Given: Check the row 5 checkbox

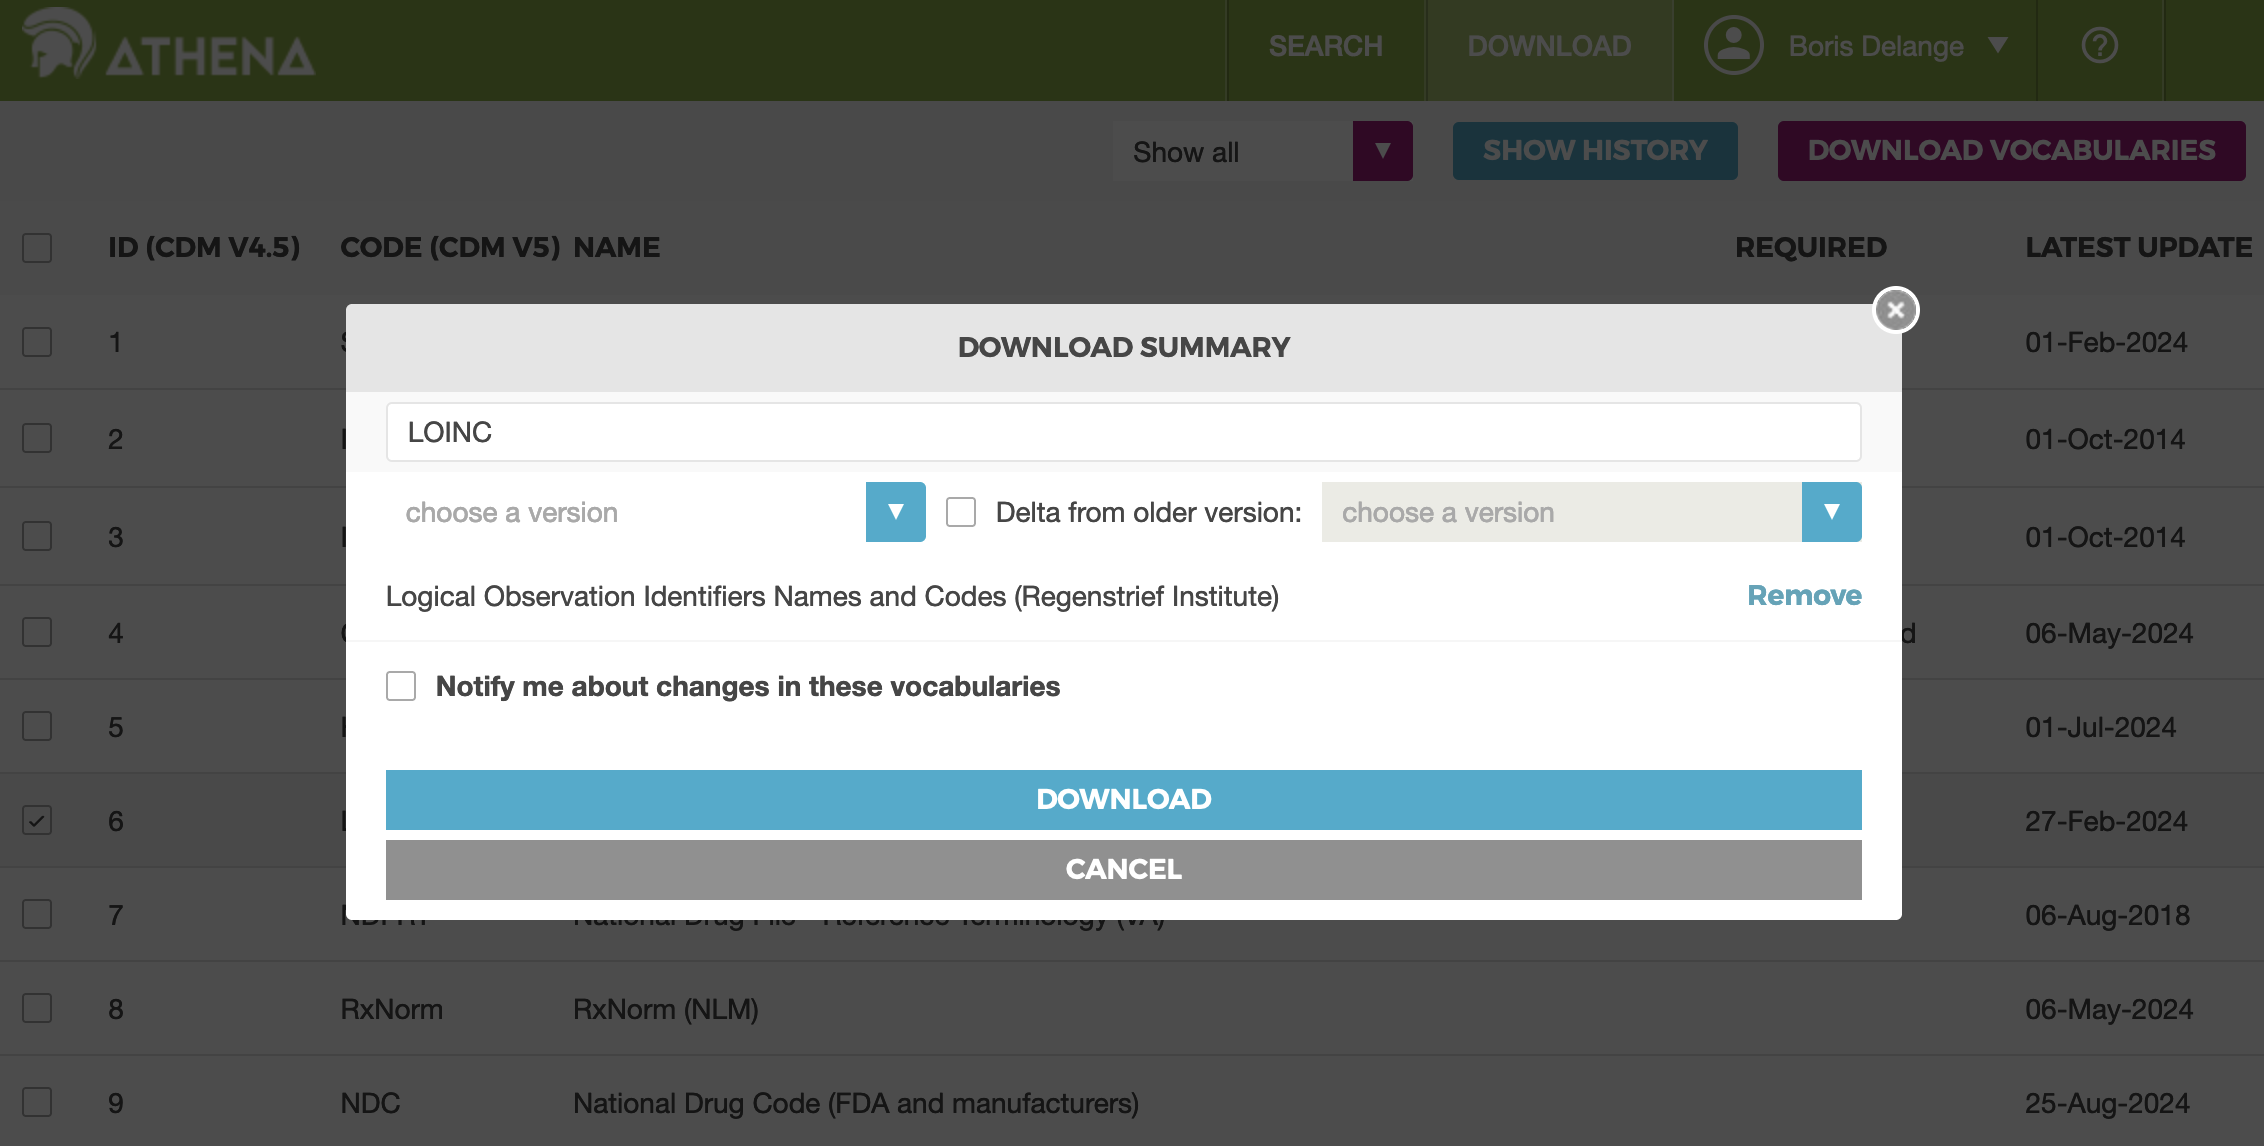Looking at the screenshot, I should [x=37, y=726].
